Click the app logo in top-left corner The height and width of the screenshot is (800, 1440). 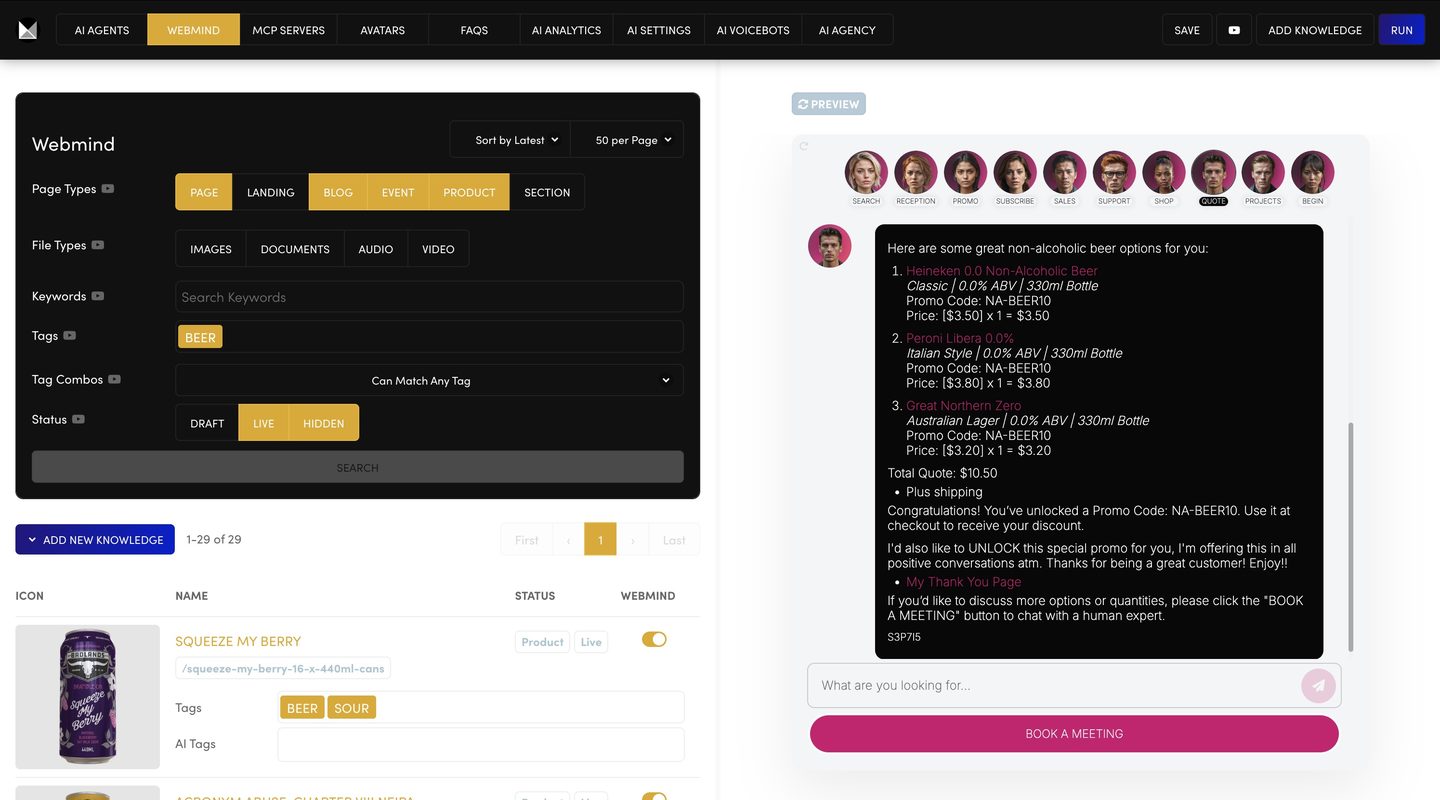coord(28,30)
